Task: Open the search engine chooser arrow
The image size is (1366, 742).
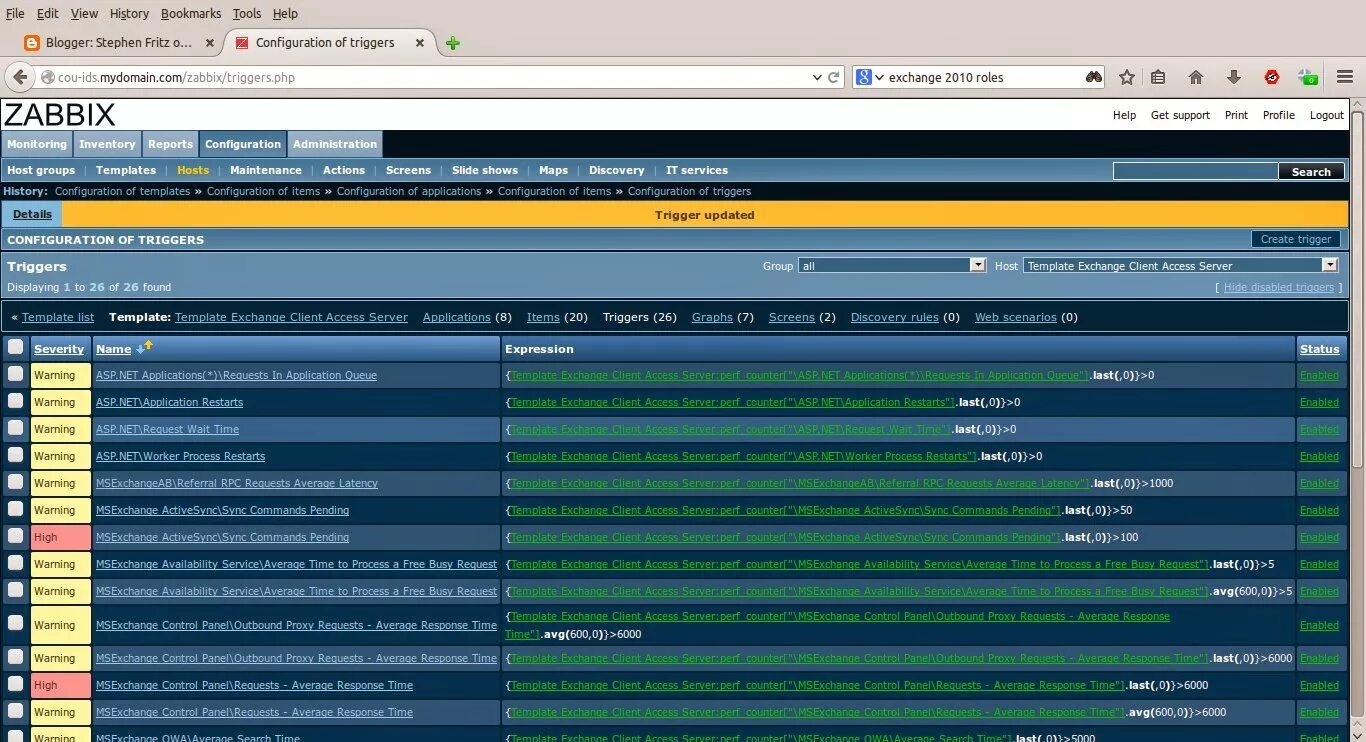Action: [x=880, y=77]
